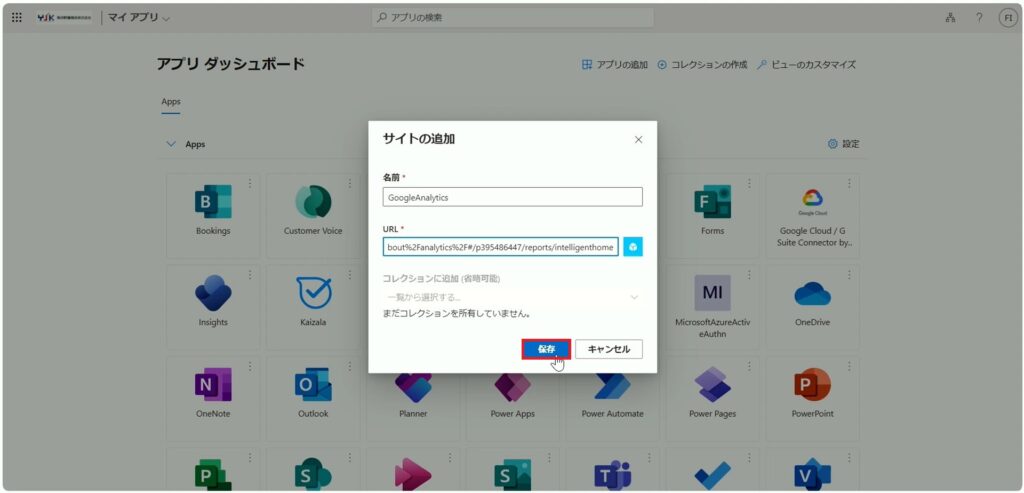The width and height of the screenshot is (1024, 493).
Task: Open the Microsoft Teams app icon
Action: point(613,476)
